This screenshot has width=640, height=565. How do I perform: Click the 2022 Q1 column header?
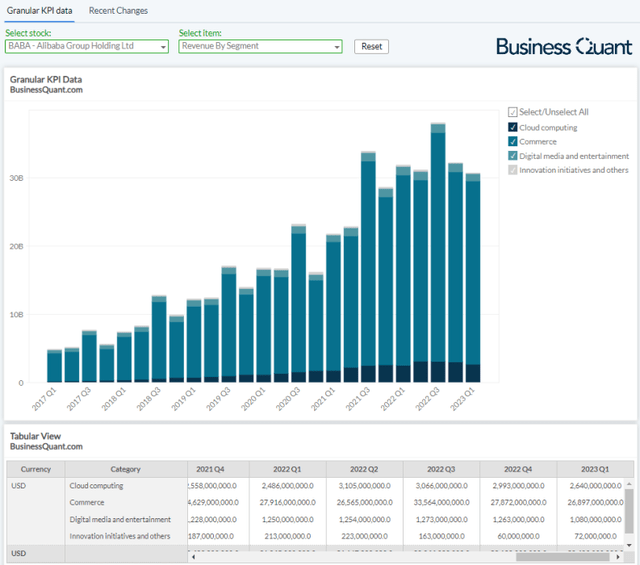(x=287, y=469)
